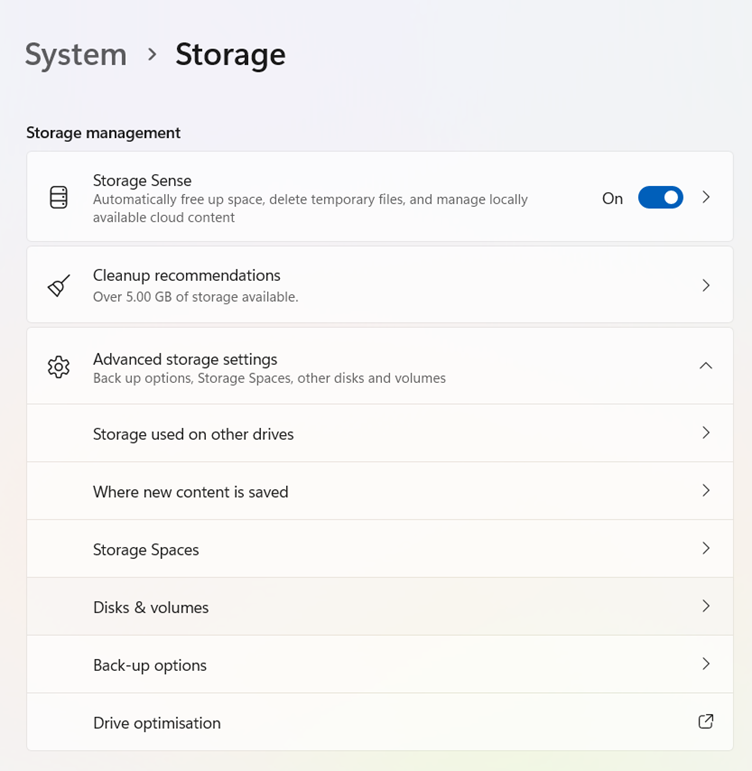Click the Storage Sense drive icon

pos(59,197)
